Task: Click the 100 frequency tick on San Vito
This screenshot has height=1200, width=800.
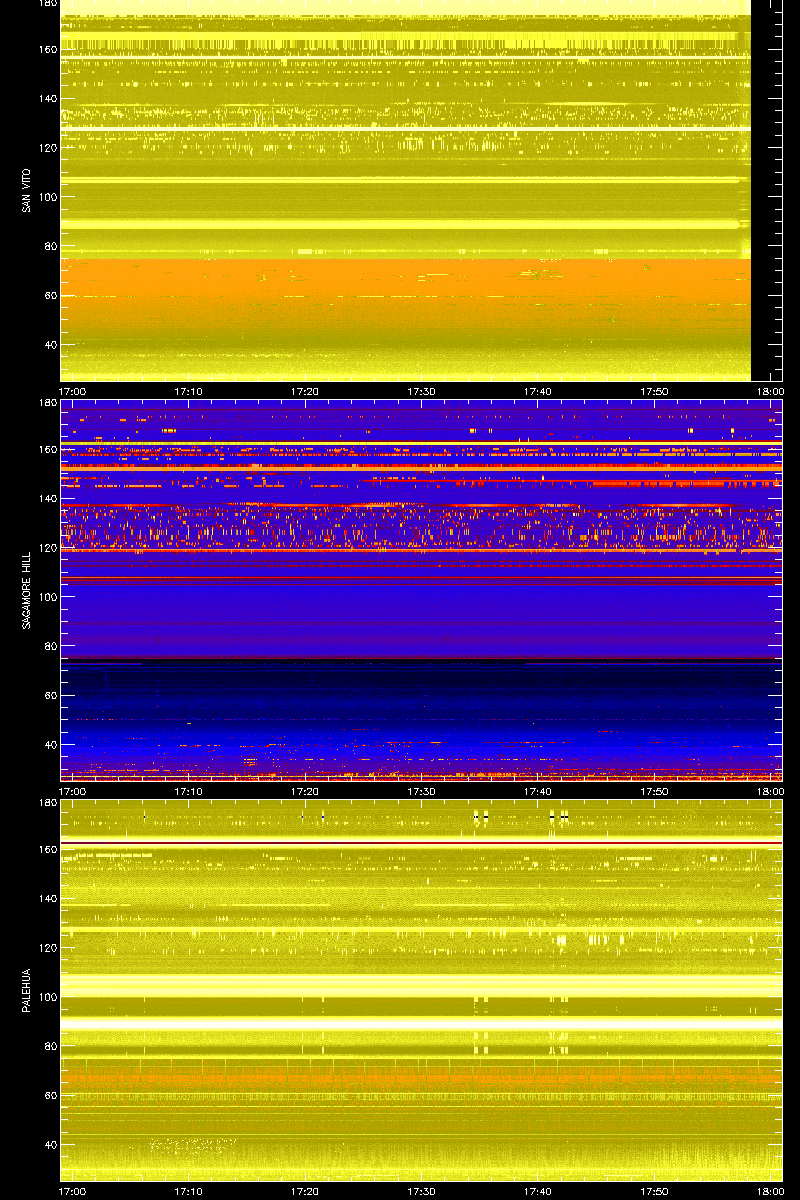Action: point(47,197)
